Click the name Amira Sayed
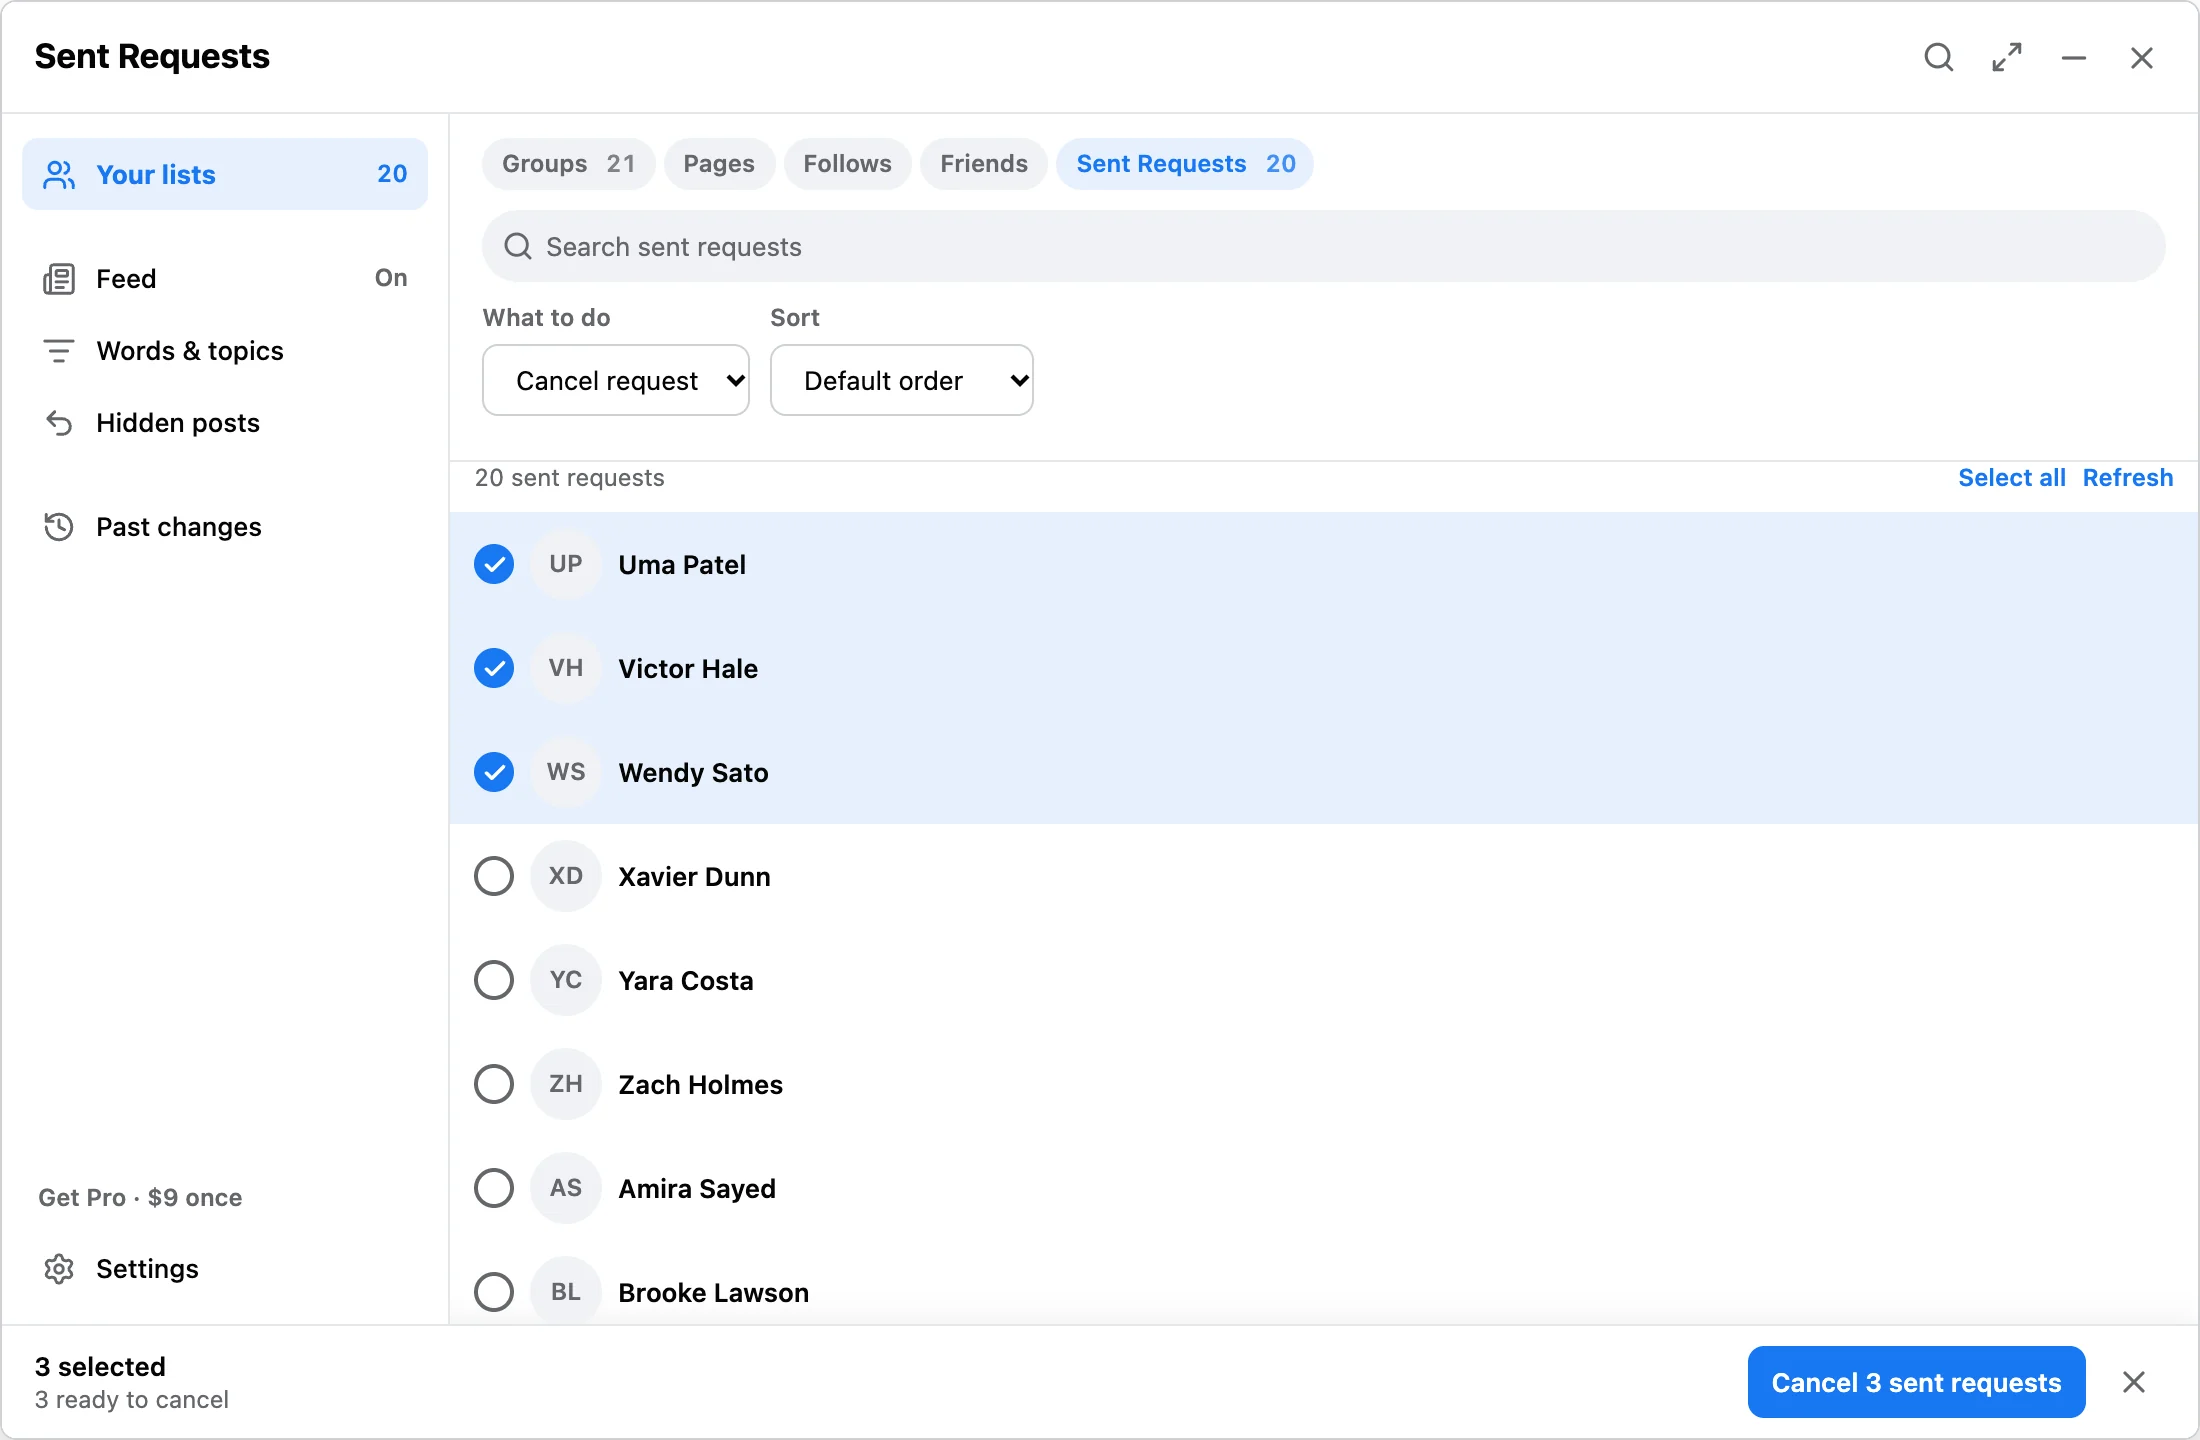 tap(697, 1189)
